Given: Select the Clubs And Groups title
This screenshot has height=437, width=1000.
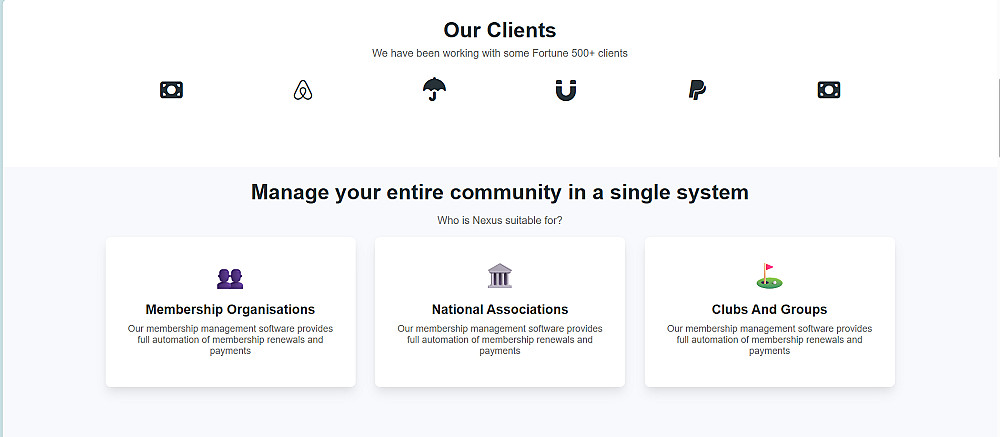Looking at the screenshot, I should point(769,310).
